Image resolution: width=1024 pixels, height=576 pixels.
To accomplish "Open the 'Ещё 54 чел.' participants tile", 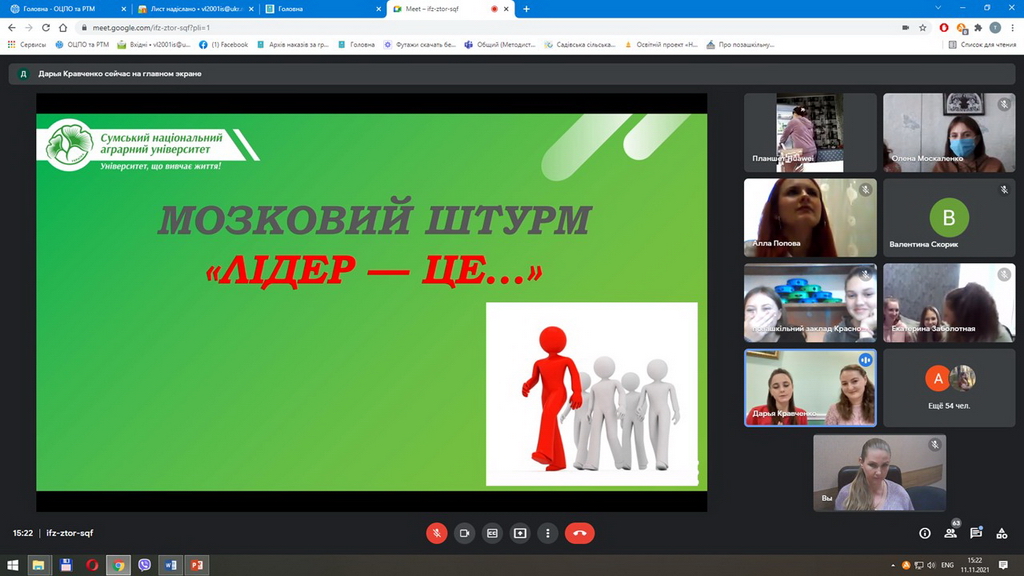I will [949, 387].
